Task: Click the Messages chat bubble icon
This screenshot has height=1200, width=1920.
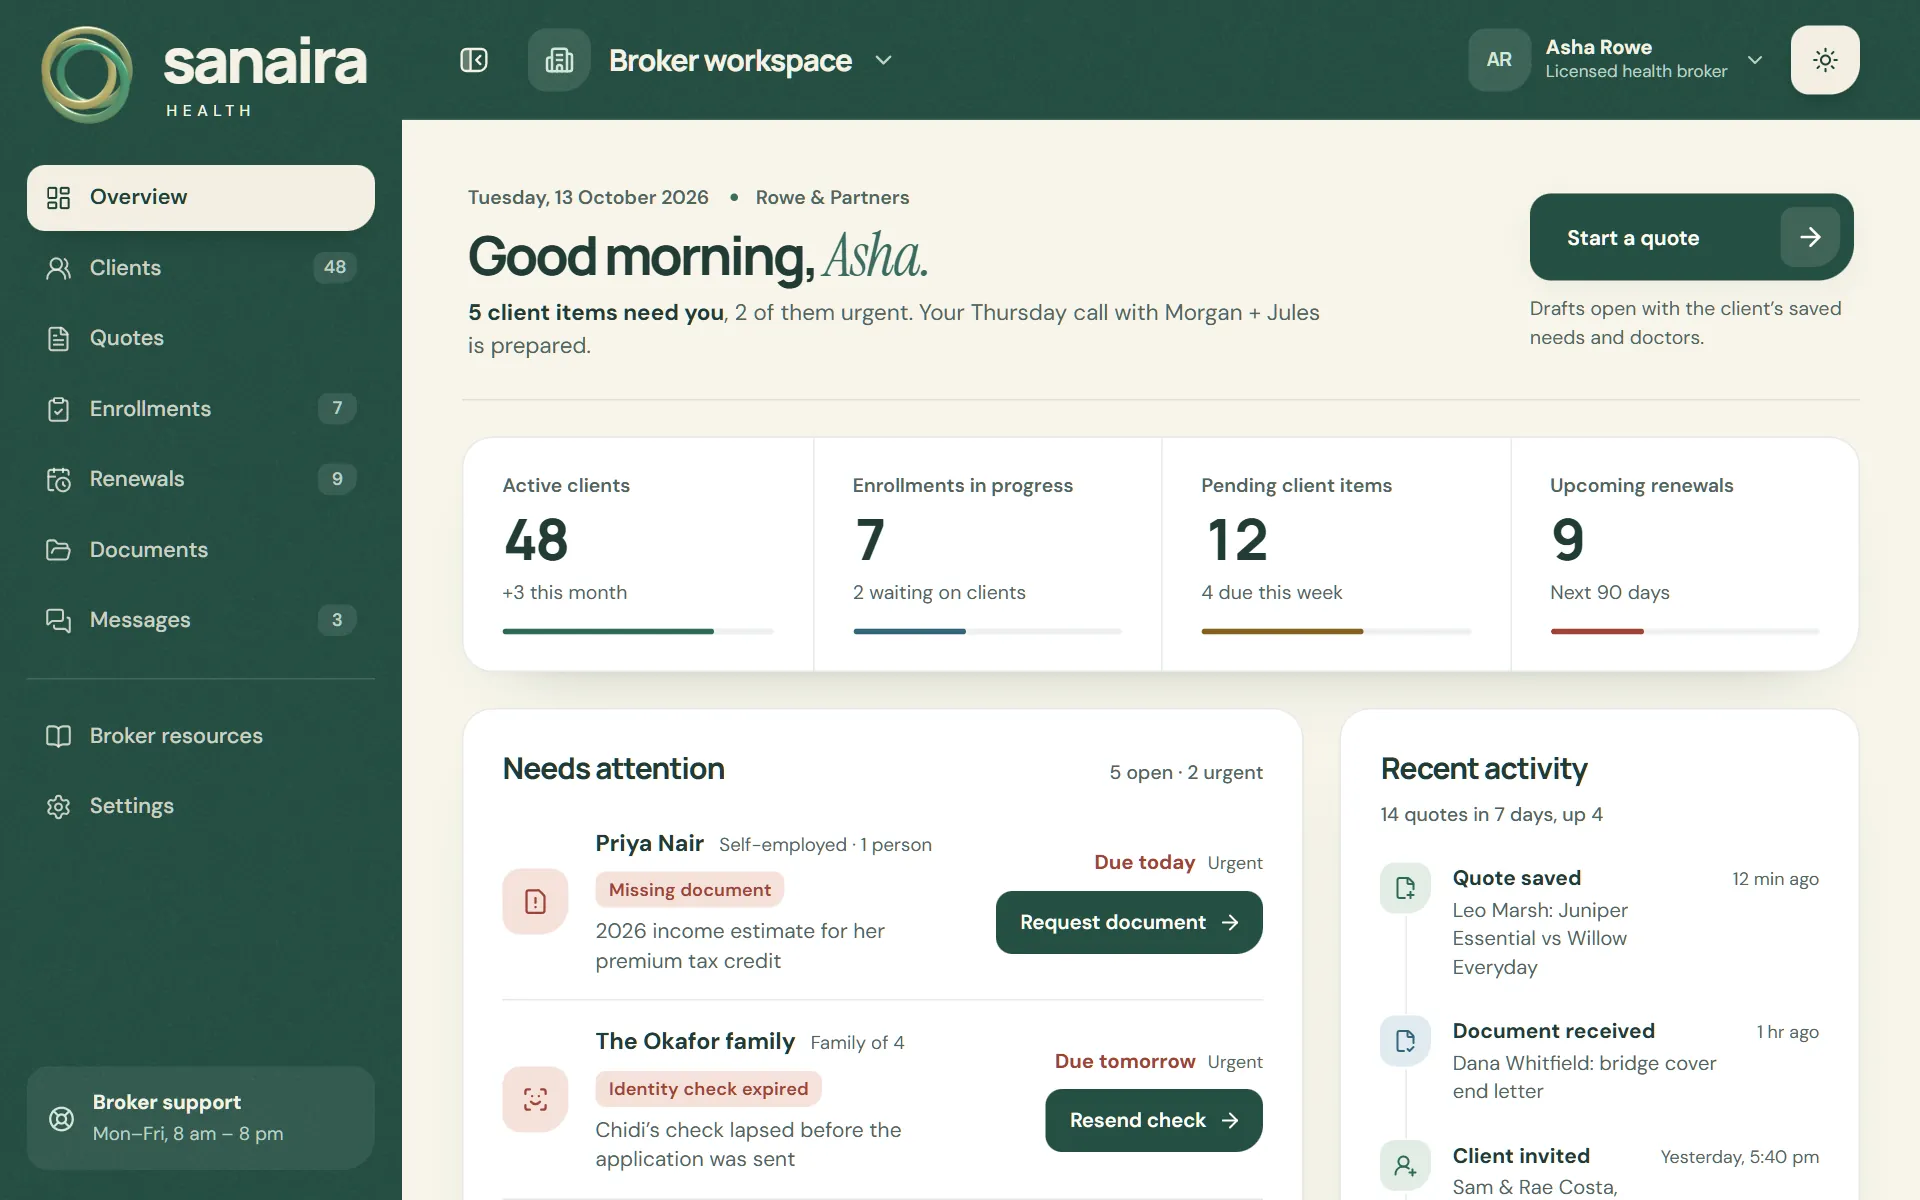Action: pos(59,620)
